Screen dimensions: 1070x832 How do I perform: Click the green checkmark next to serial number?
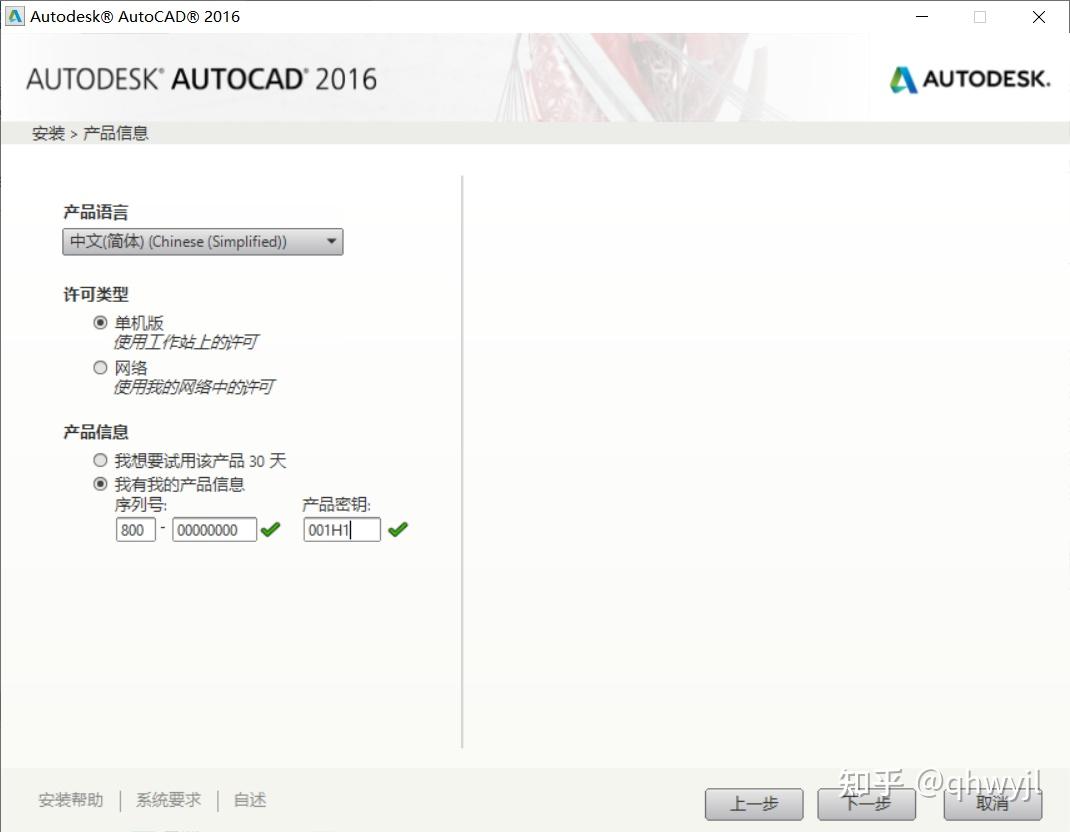pyautogui.click(x=271, y=530)
